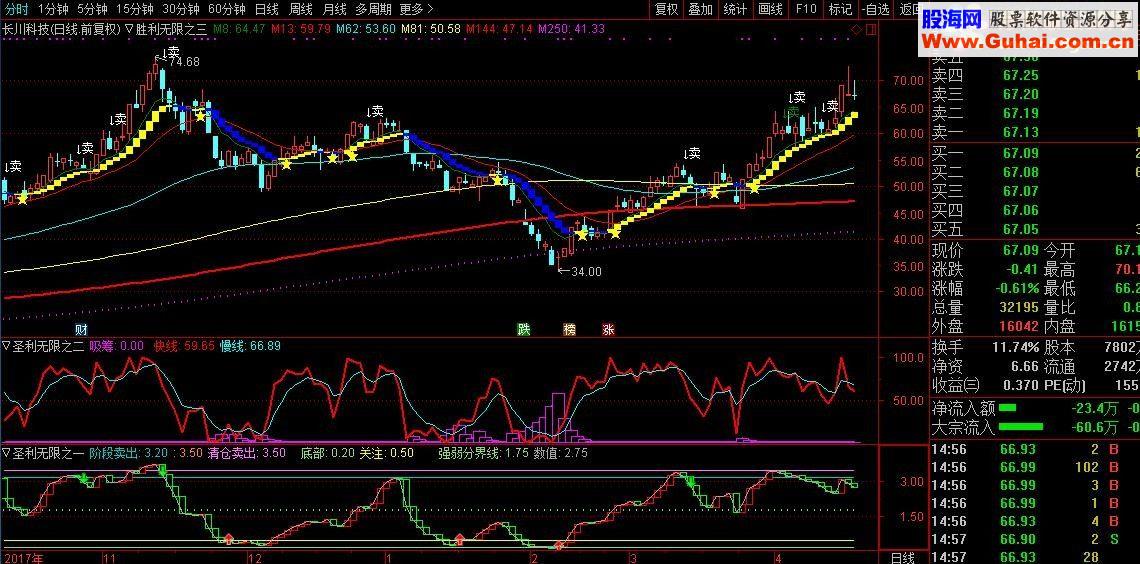Click the 榜 marker under the chart
This screenshot has width=1140, height=564.
coord(569,329)
